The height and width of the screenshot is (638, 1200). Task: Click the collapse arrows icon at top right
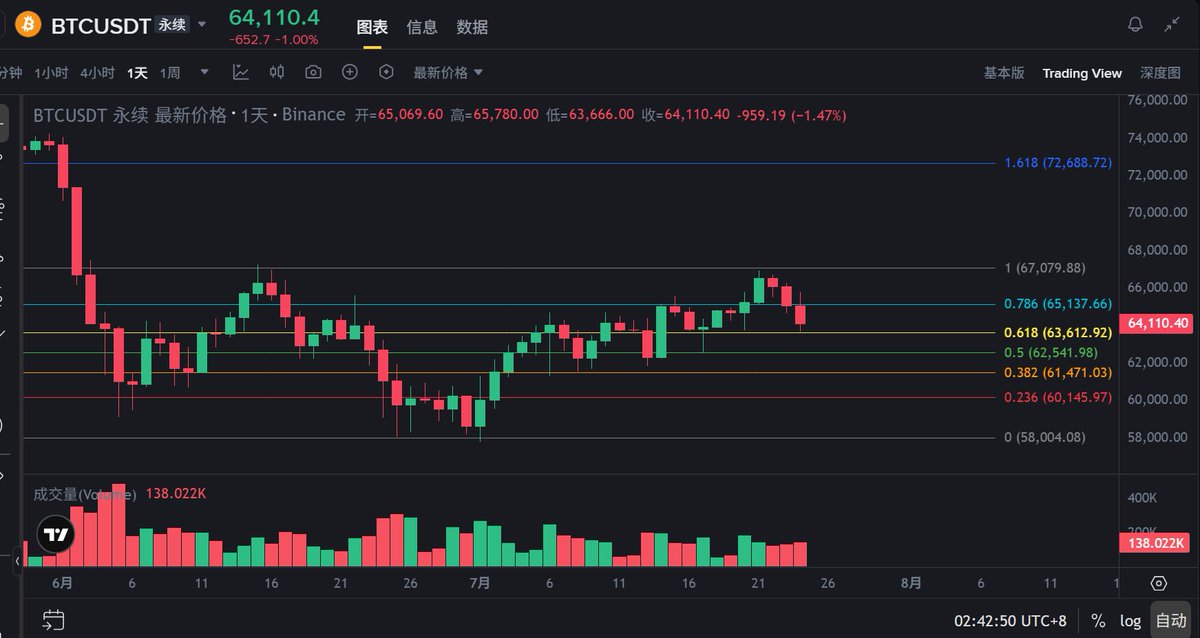1172,25
